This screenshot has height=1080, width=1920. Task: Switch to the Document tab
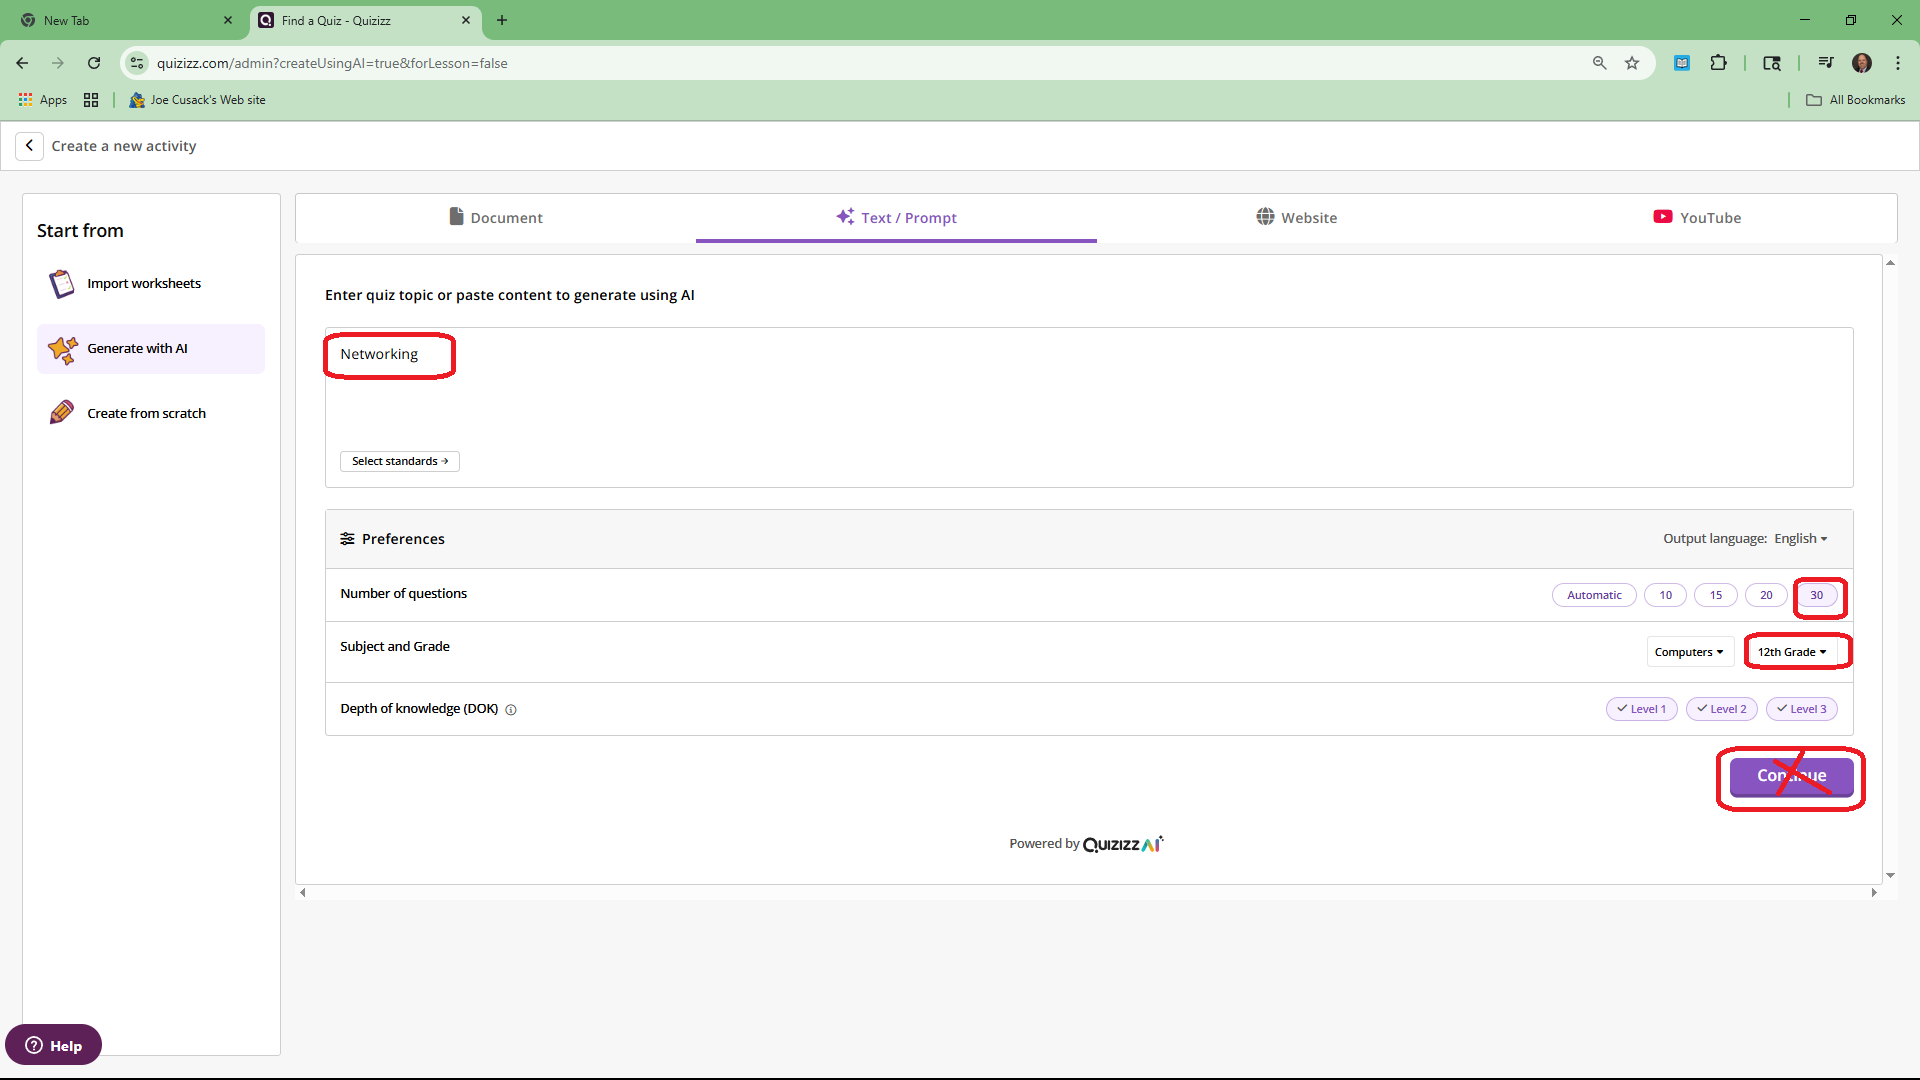pos(496,218)
